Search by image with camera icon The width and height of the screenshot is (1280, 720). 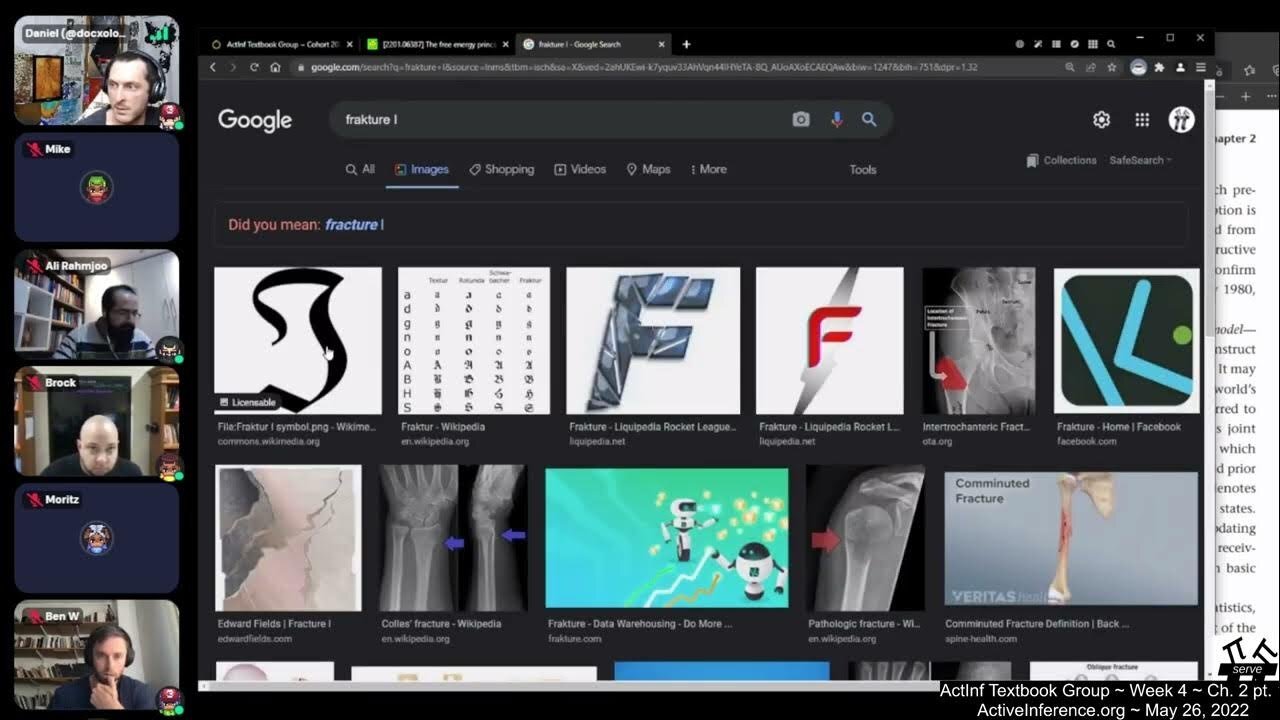801,119
